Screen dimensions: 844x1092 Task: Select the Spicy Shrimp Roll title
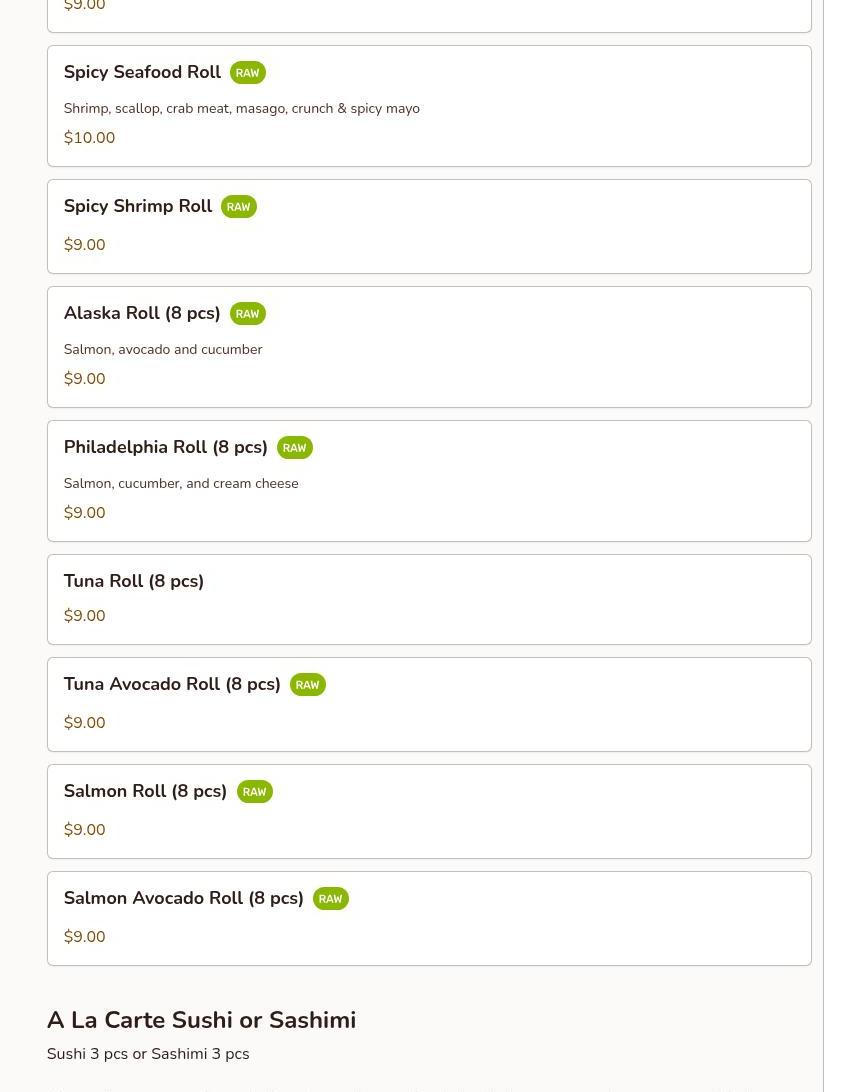coord(138,206)
